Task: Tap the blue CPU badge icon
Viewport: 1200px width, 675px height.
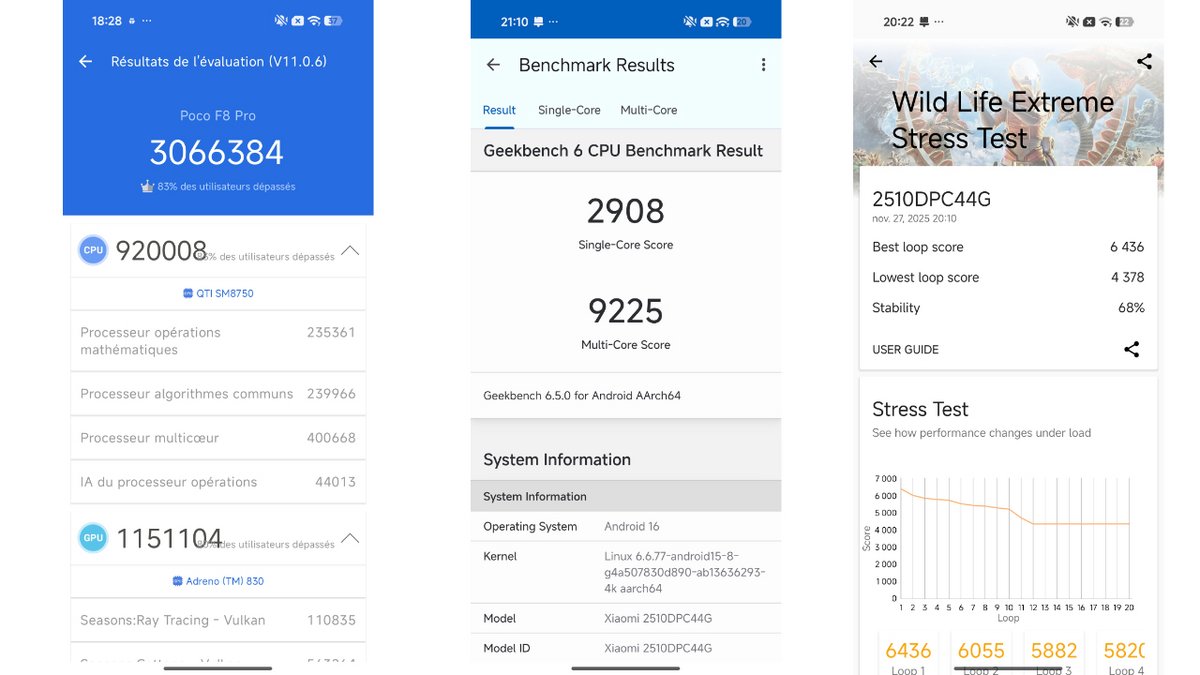Action: [93, 251]
